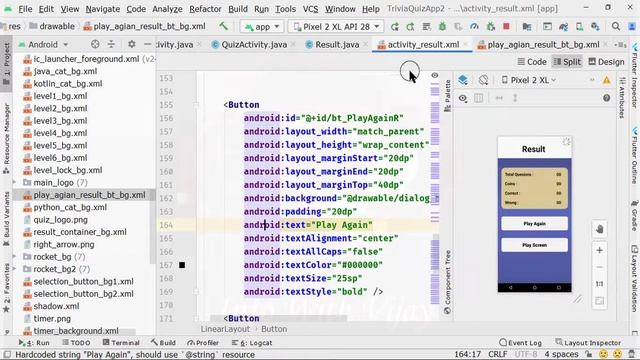The height and width of the screenshot is (360, 640).
Task: Expand the main_logo folder
Action: coord(15,182)
